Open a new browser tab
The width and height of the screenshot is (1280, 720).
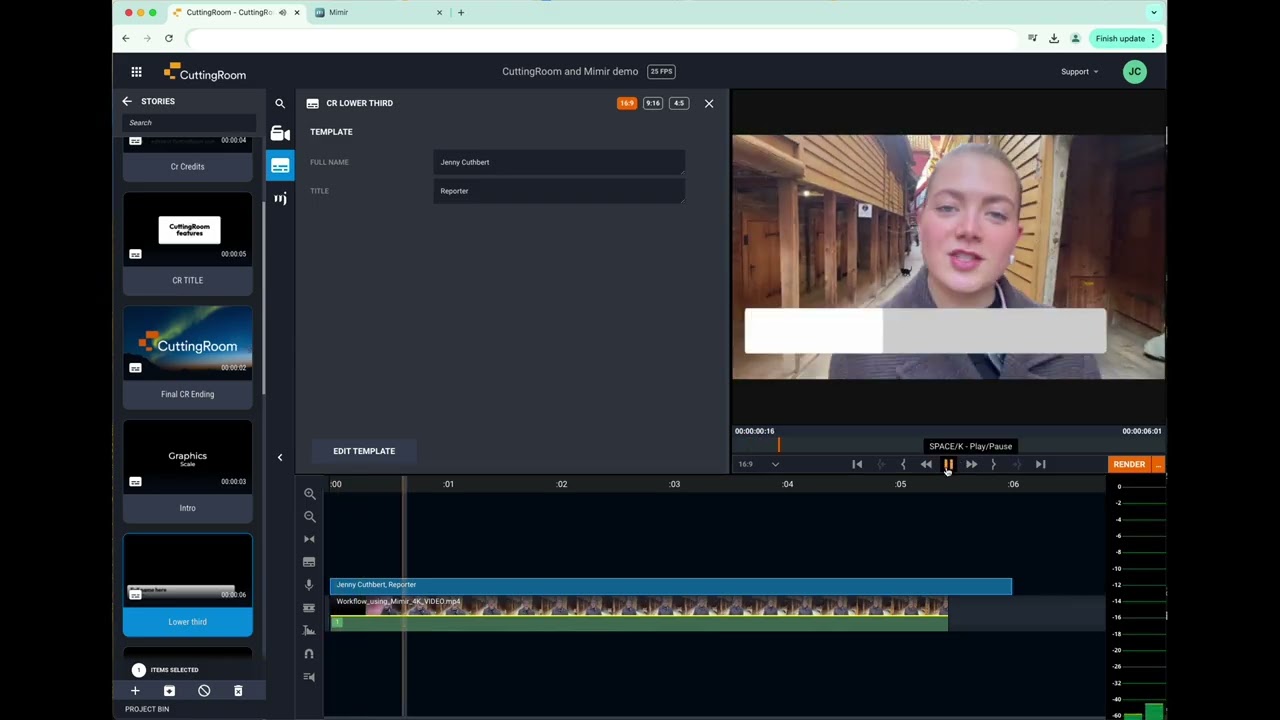point(461,13)
